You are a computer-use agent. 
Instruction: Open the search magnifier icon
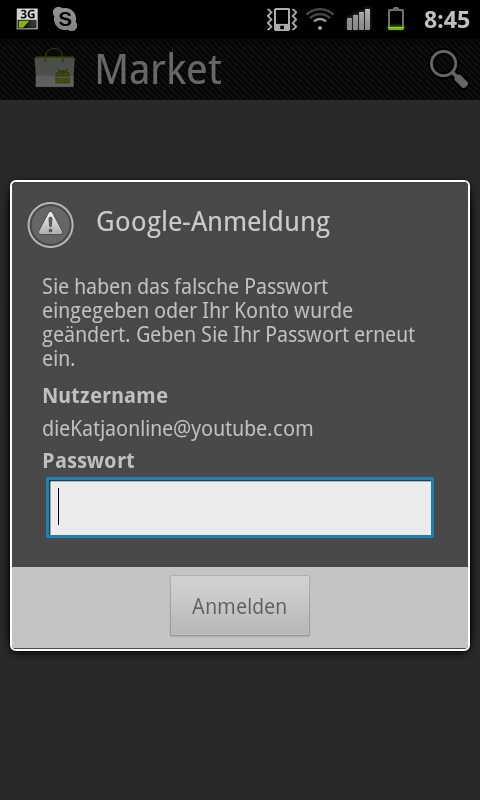point(448,69)
